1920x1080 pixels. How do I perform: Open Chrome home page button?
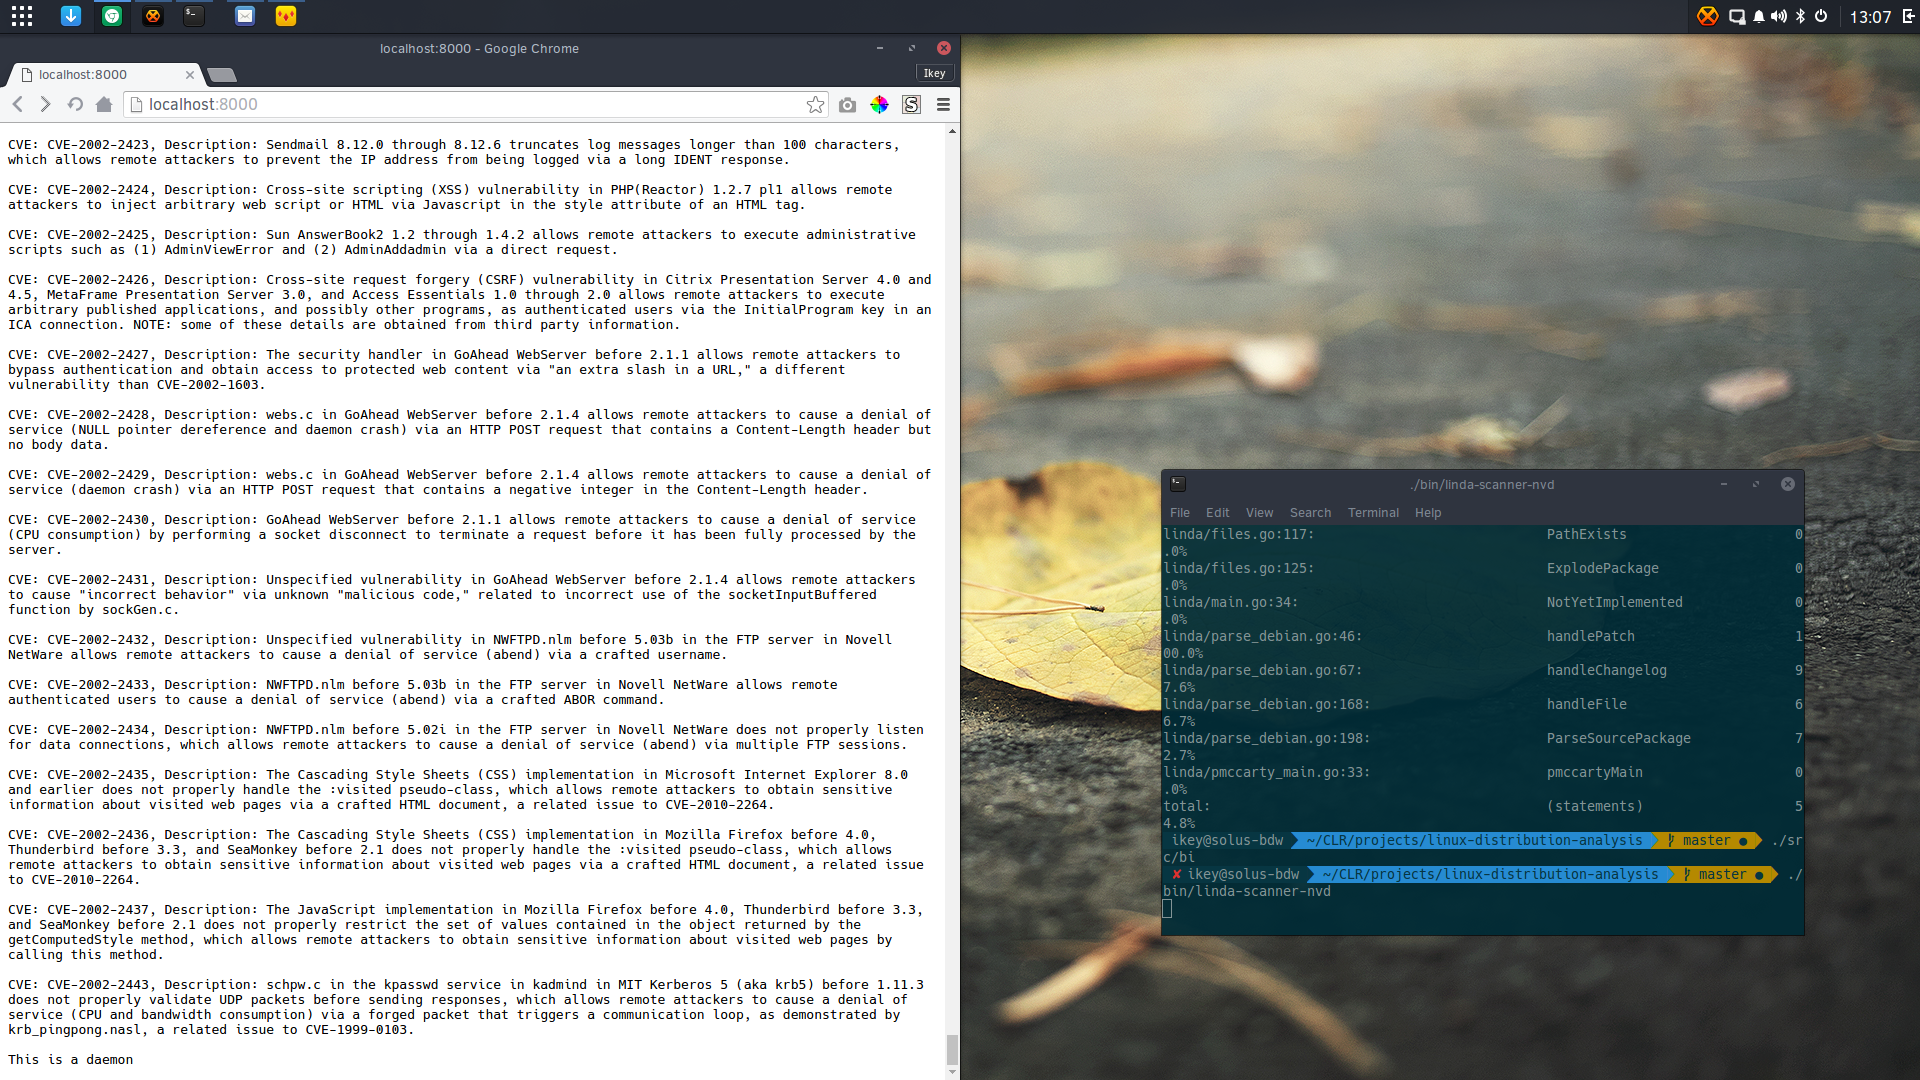pos(103,104)
